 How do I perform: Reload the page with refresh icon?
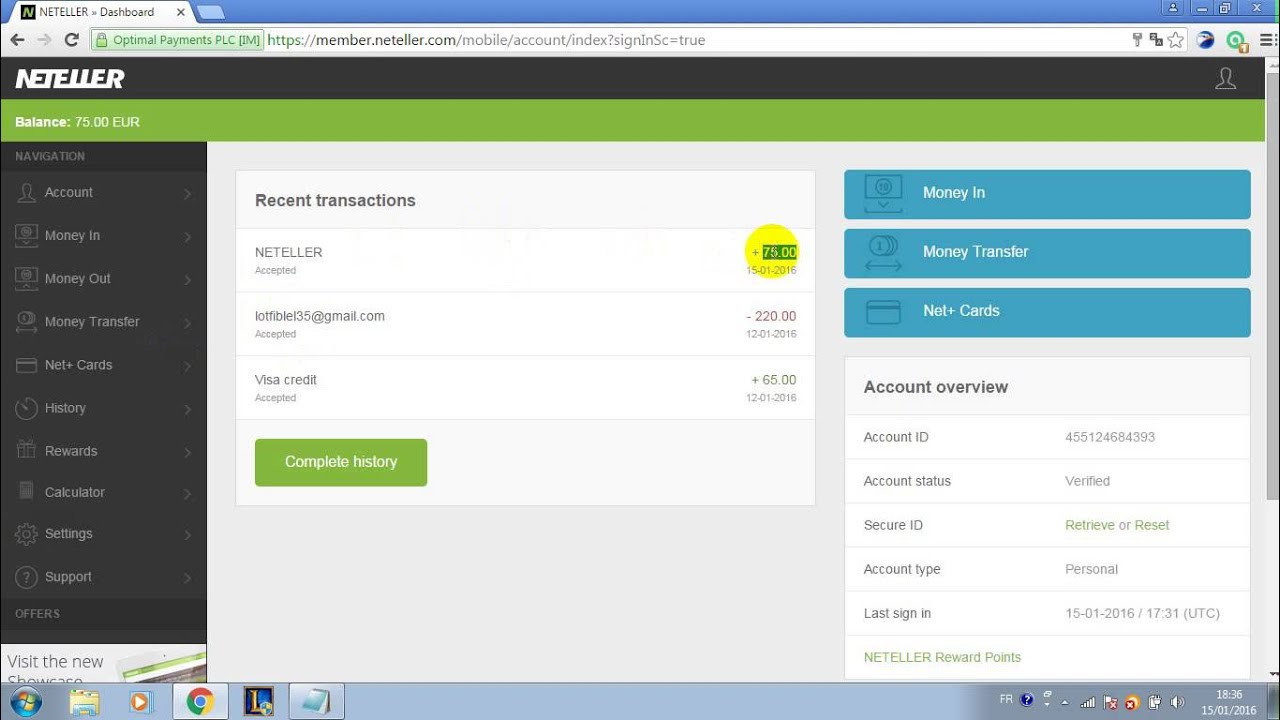coord(71,40)
